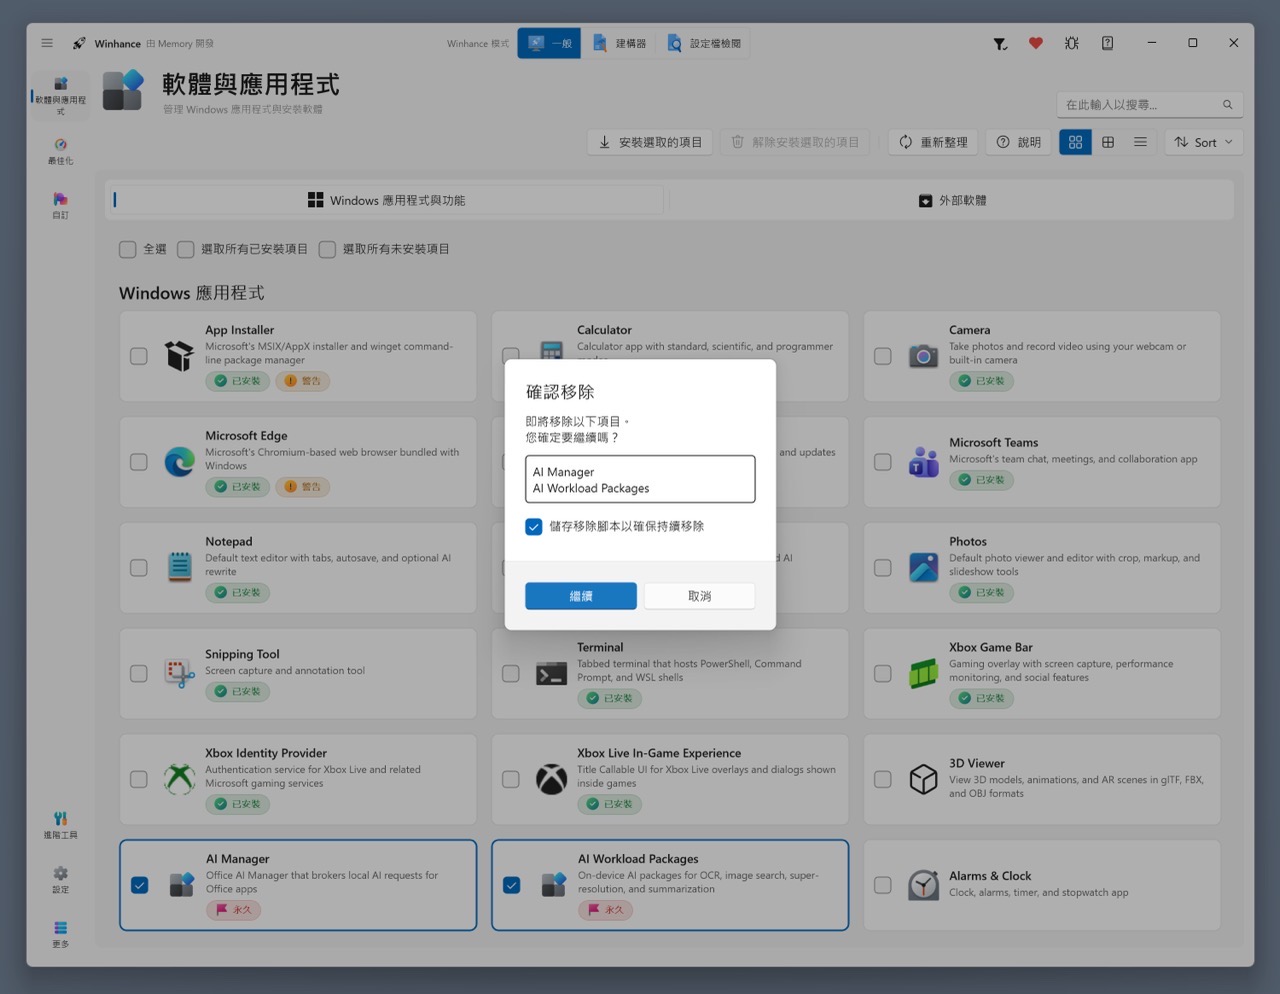Click the filter funnel icon

point(1000,43)
